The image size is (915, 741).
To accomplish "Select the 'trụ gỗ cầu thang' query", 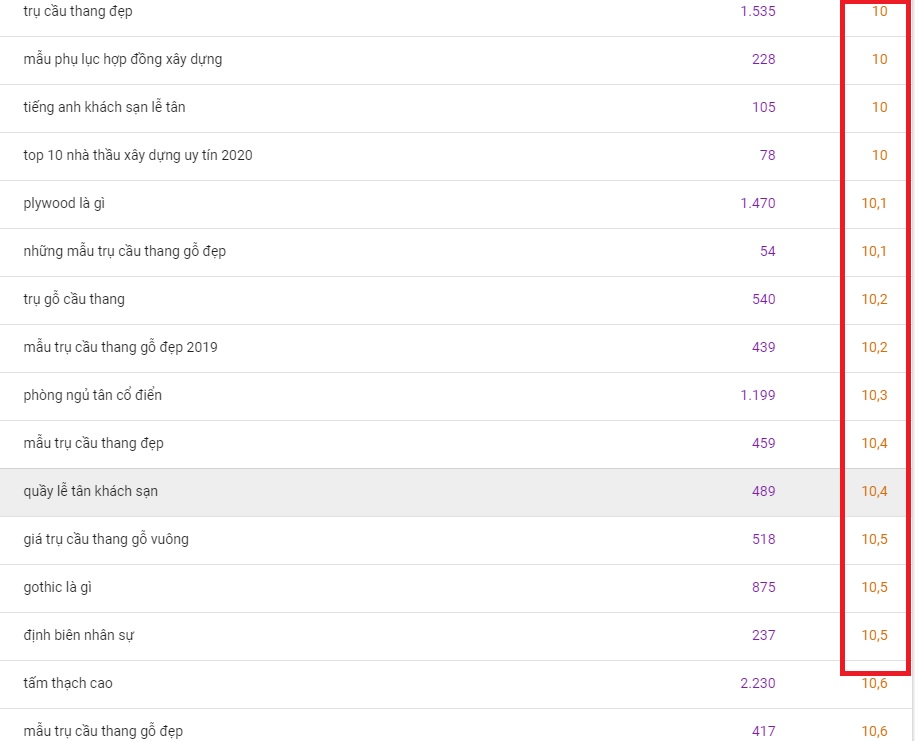I will click(74, 299).
